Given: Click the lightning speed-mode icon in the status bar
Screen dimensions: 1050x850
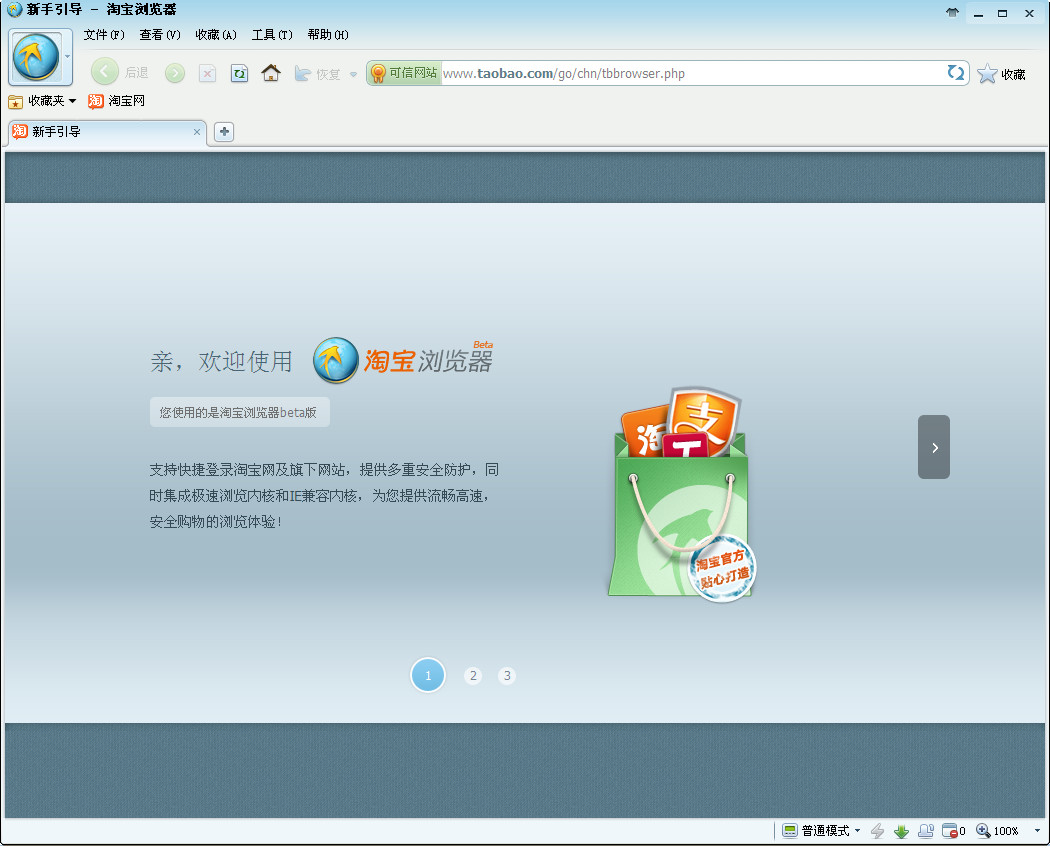Looking at the screenshot, I should 877,831.
